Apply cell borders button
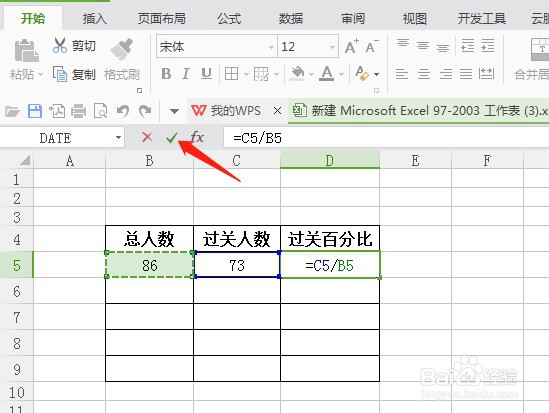This screenshot has width=549, height=413. 231,74
